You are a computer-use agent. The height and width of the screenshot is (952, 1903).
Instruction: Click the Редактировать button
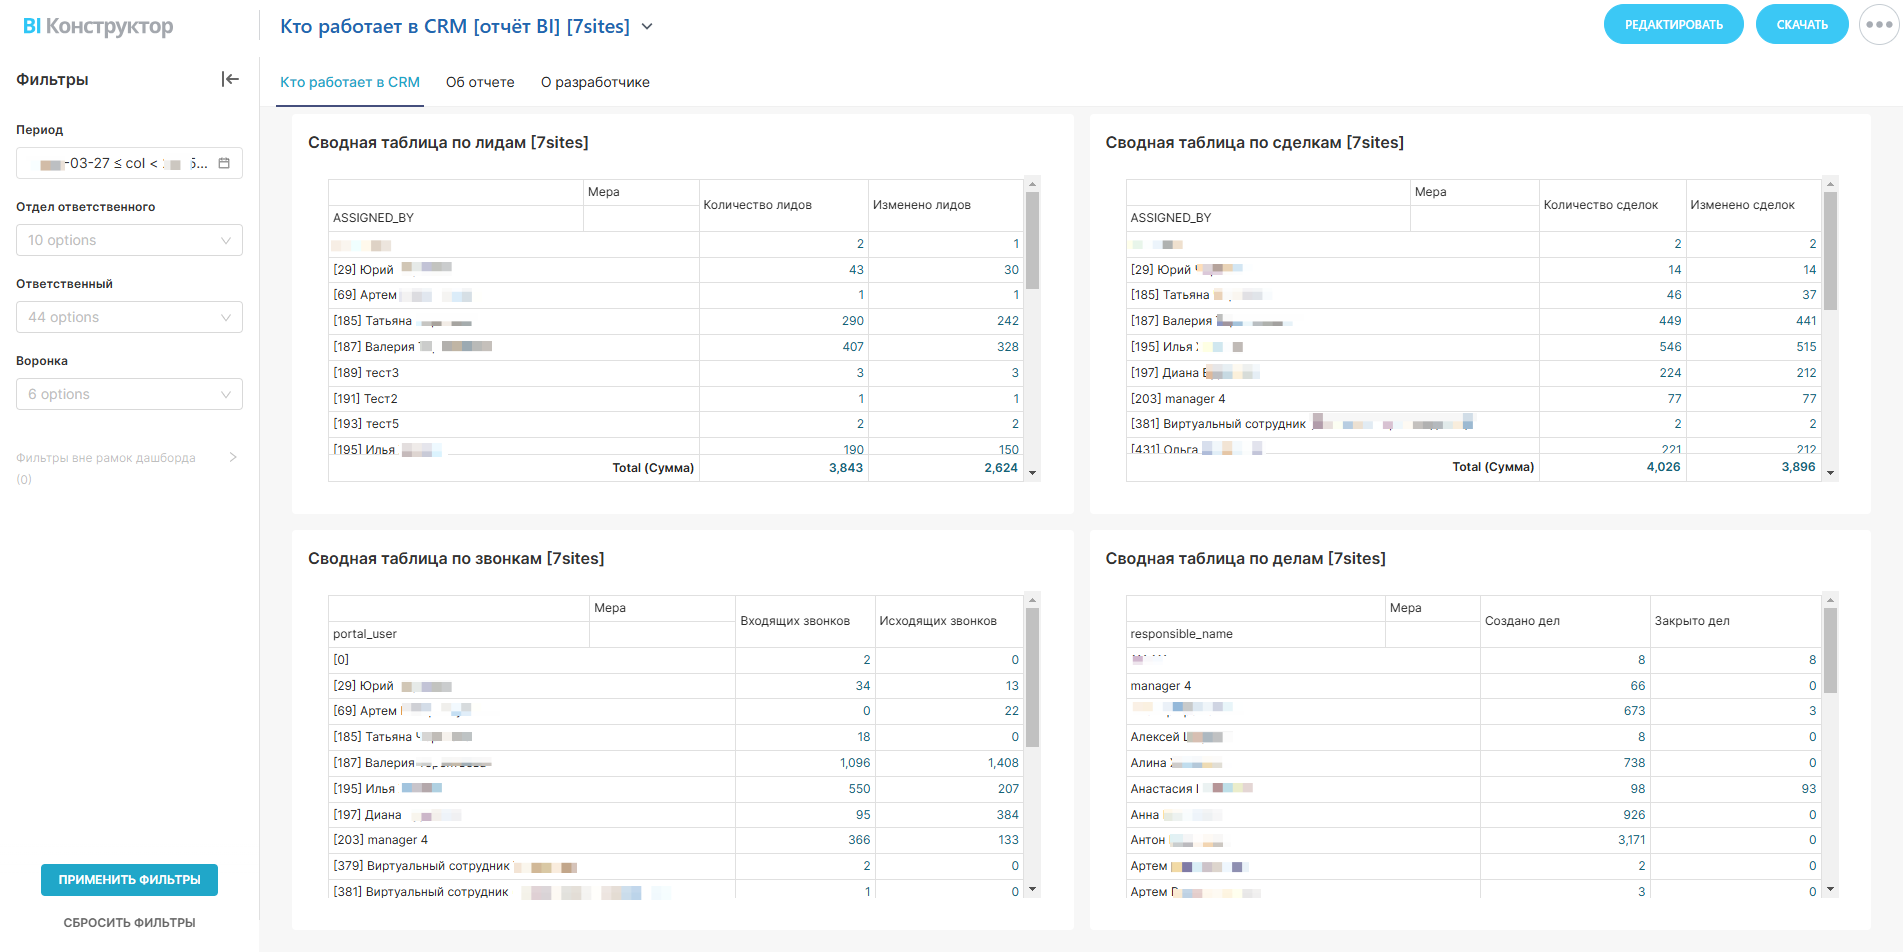(1673, 25)
